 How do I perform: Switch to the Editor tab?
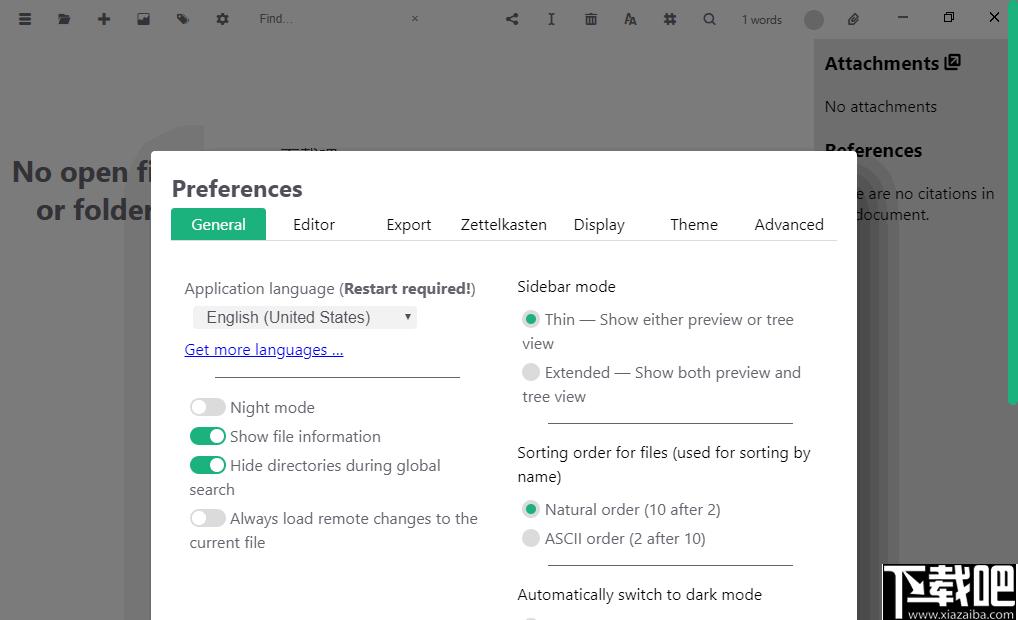click(x=314, y=224)
